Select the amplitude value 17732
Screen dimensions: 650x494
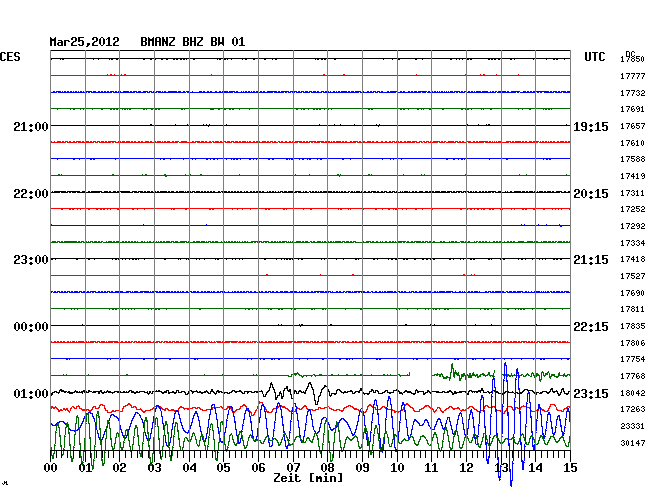coord(633,93)
